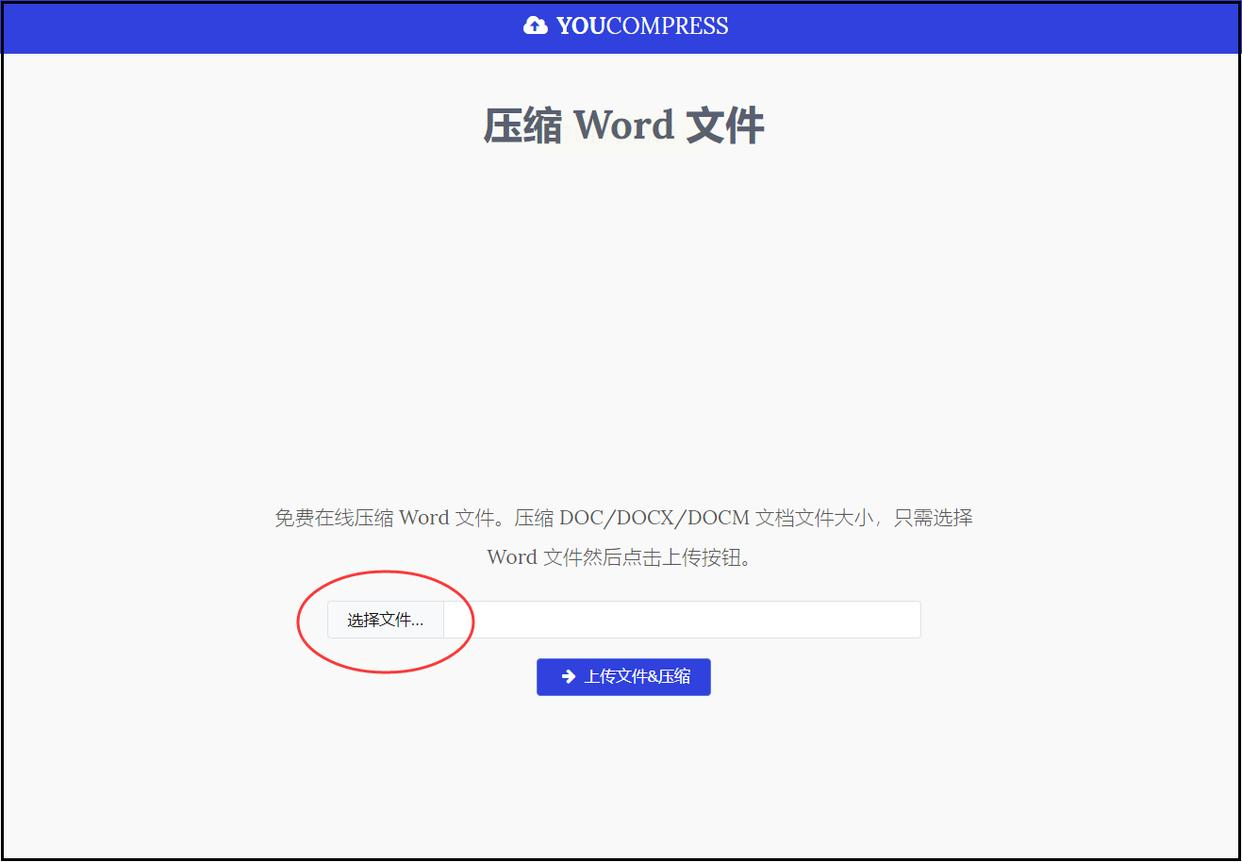Image resolution: width=1242 pixels, height=862 pixels.
Task: Click the description line starting with 免费在线压缩 Word 文件
Action: tap(624, 518)
